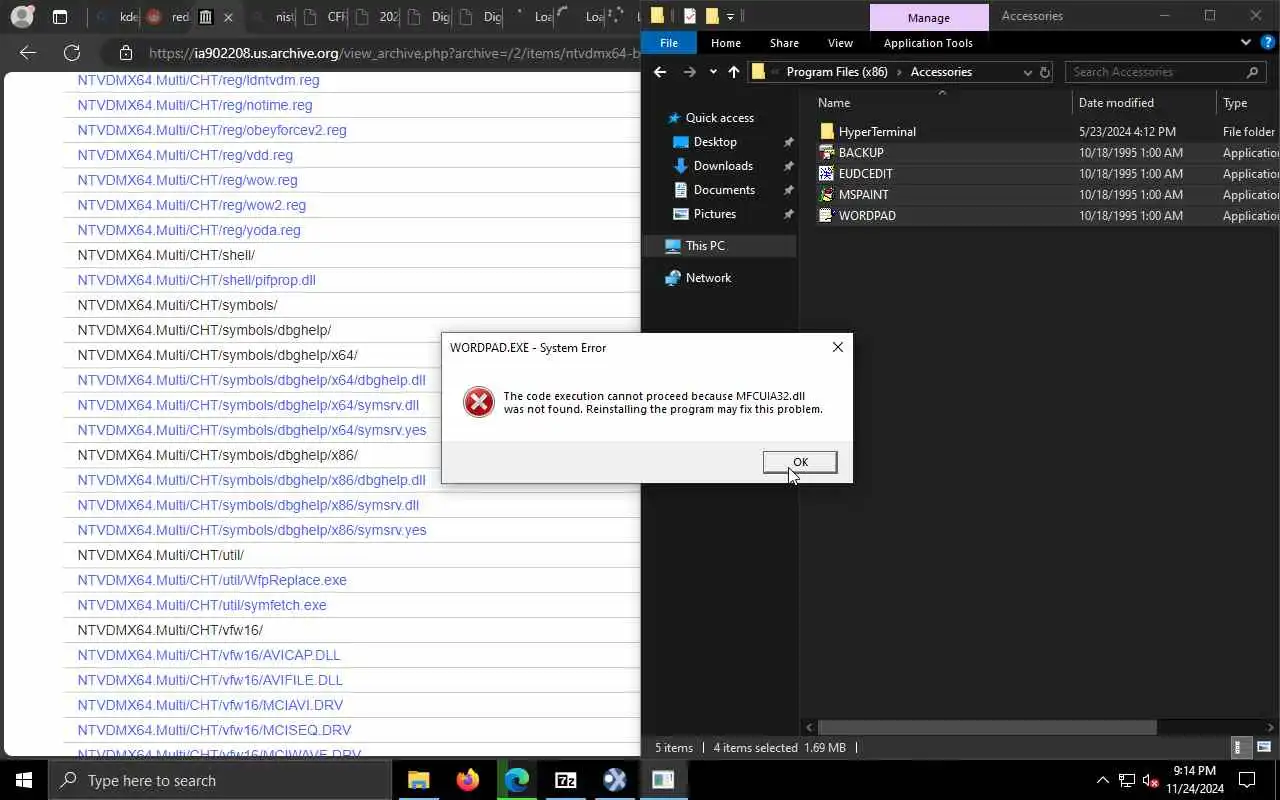The image size is (1280, 800).
Task: Open 7-Zip from the taskbar
Action: point(566,780)
